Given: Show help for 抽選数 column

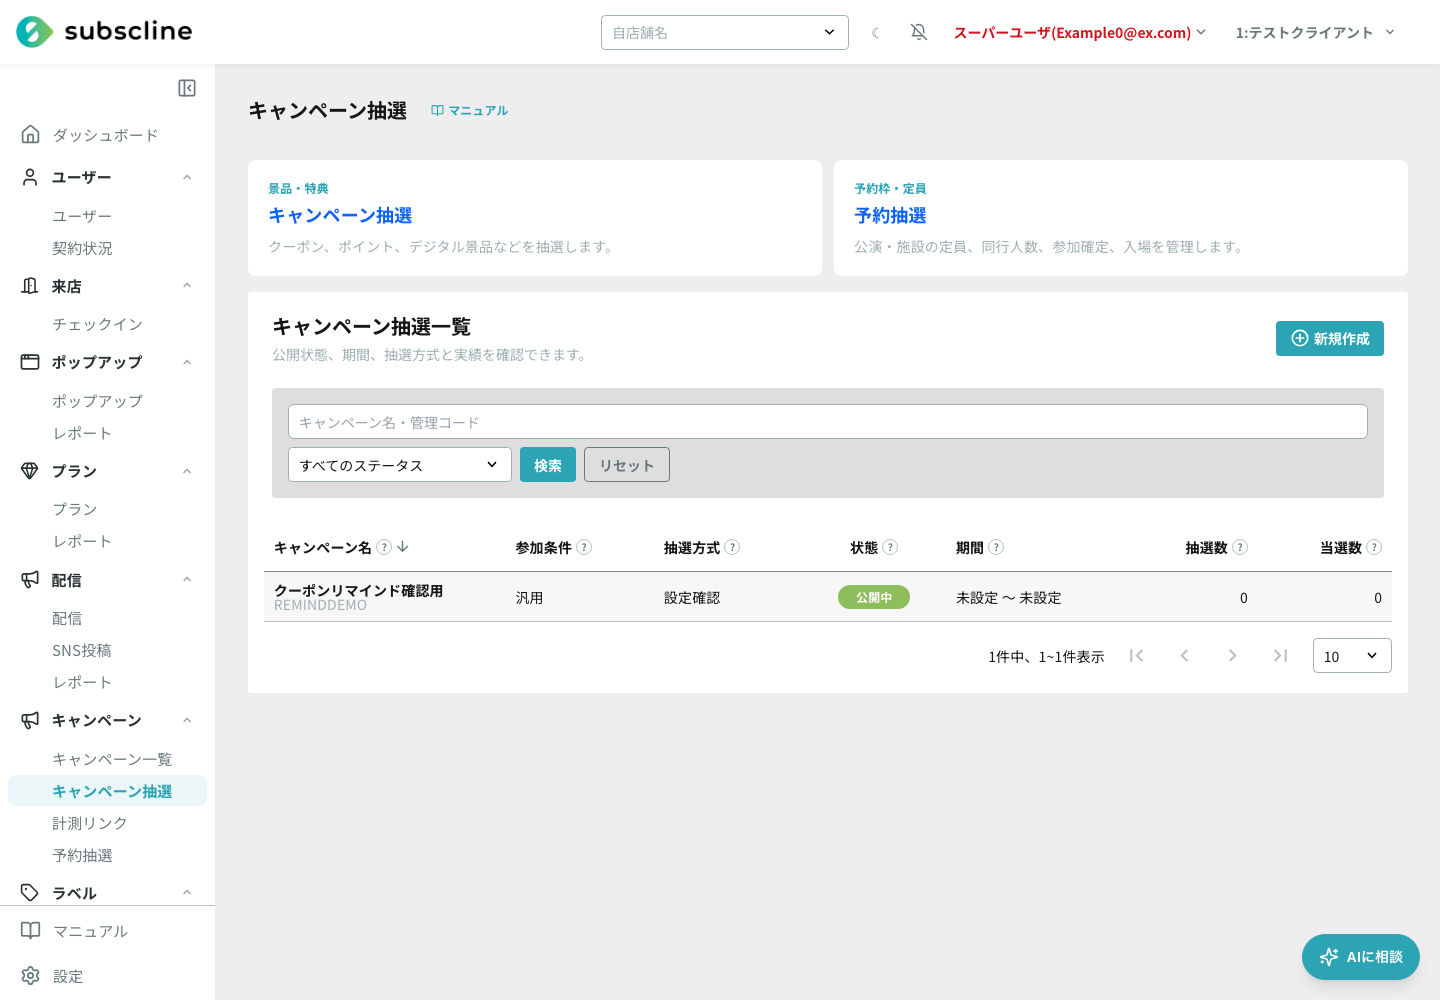Looking at the screenshot, I should [x=1240, y=547].
